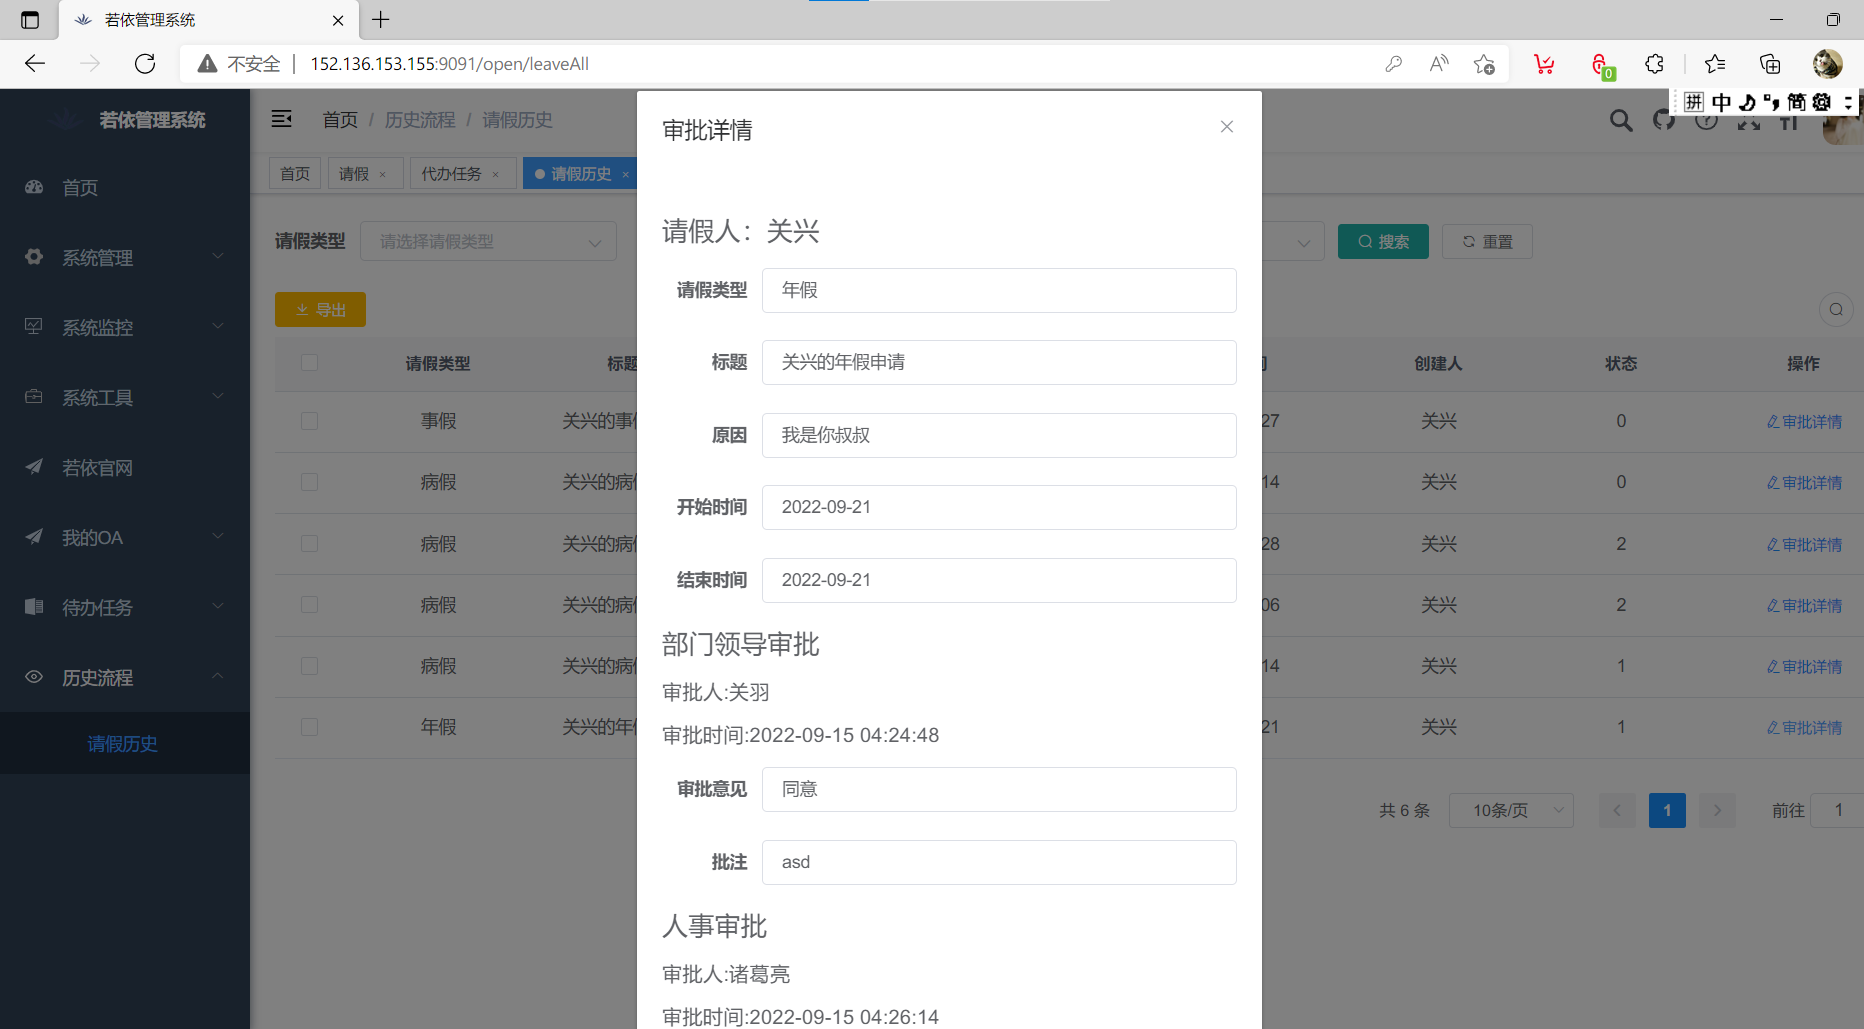
Task: Close the 审批详情 dialog
Action: click(x=1226, y=127)
